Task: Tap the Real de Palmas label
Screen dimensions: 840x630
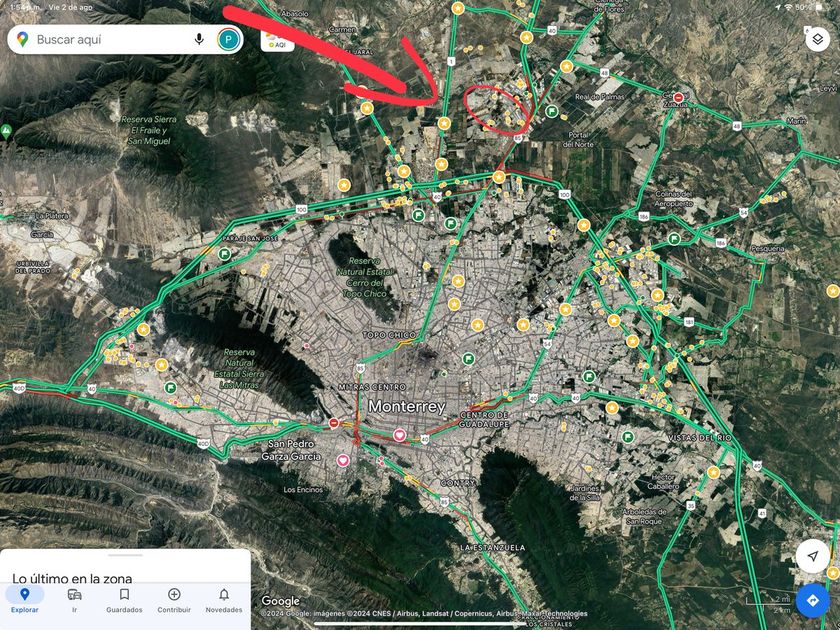Action: coord(599,97)
